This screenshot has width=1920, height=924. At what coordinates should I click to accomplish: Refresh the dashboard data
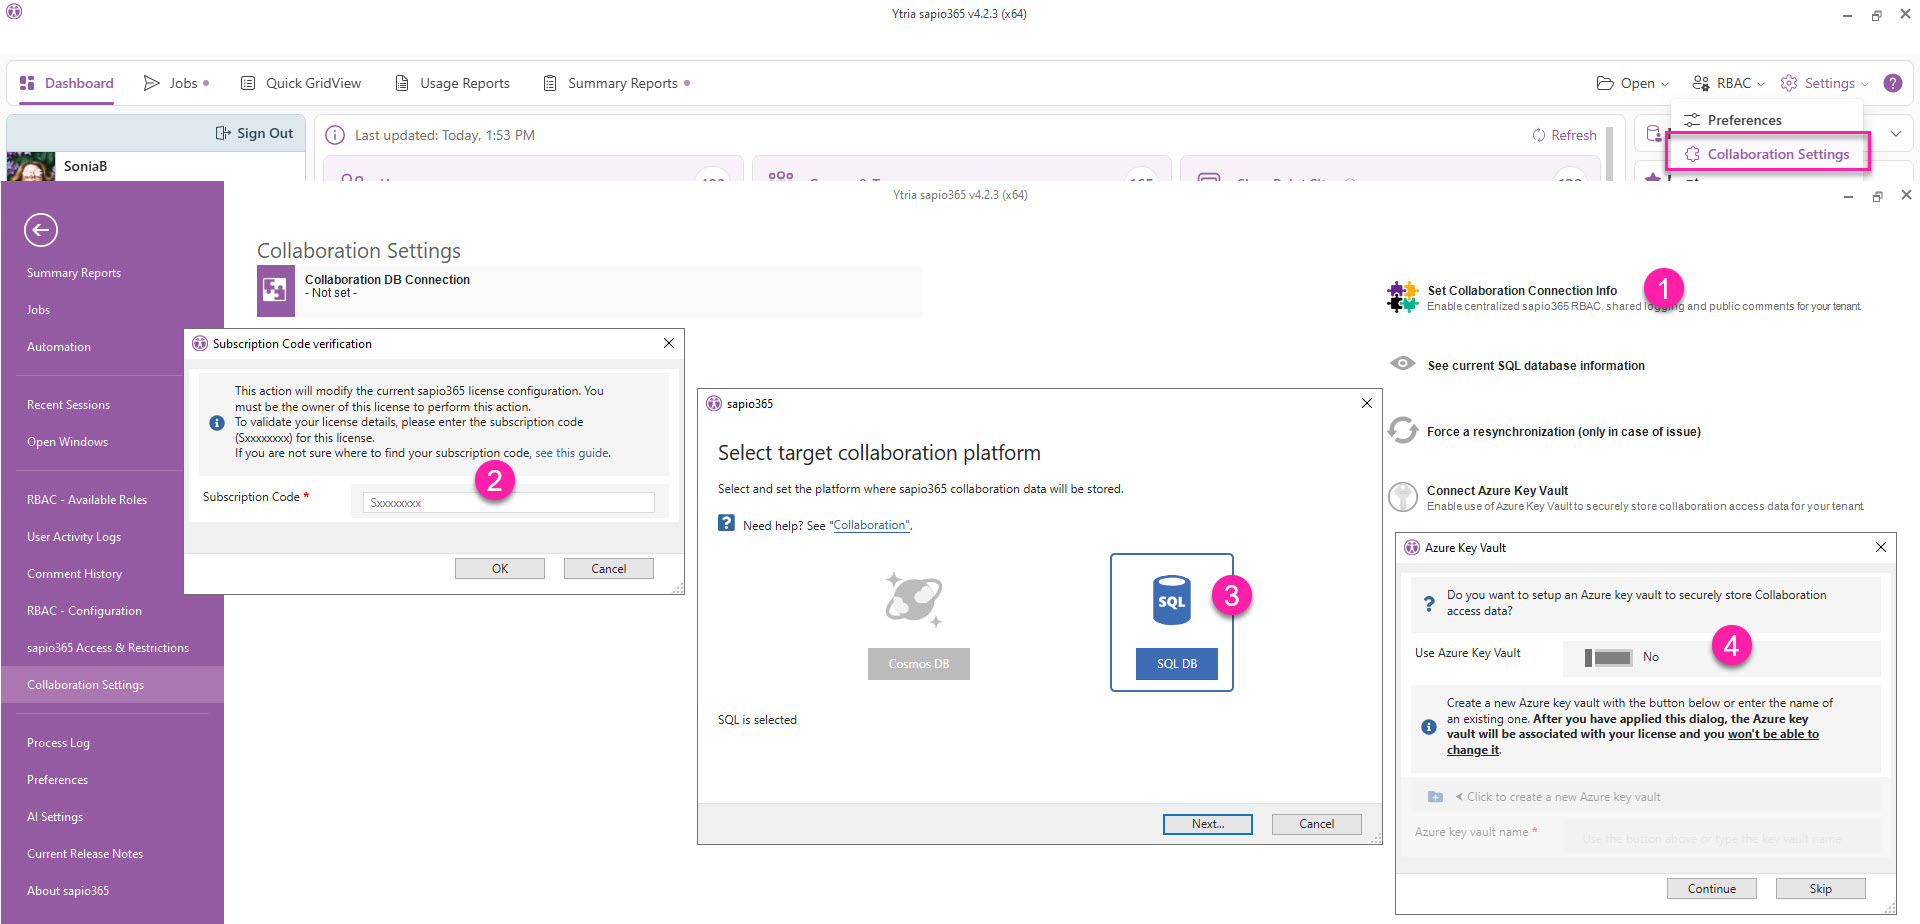(x=1564, y=135)
